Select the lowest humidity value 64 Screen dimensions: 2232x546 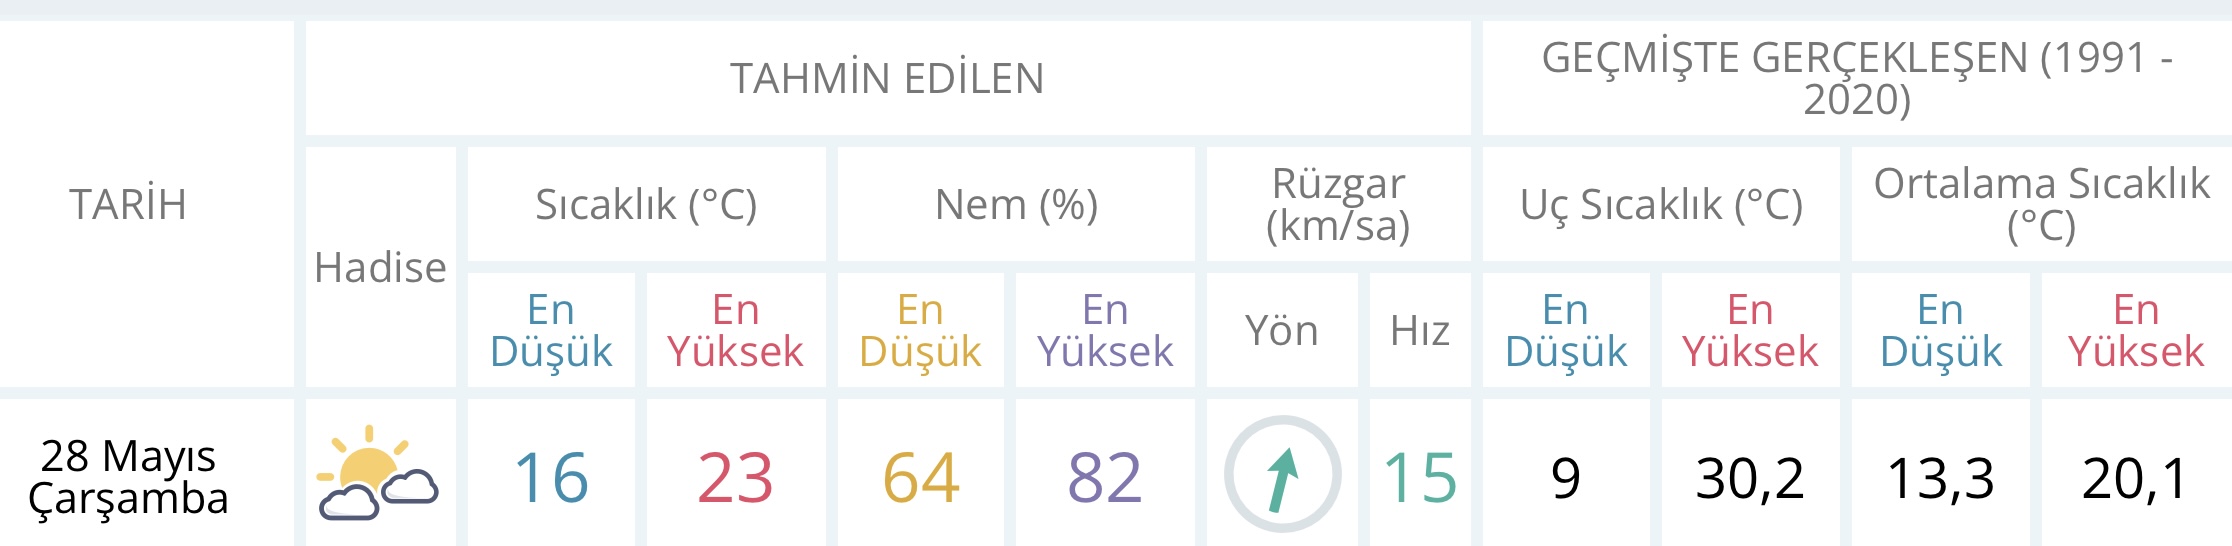point(920,477)
